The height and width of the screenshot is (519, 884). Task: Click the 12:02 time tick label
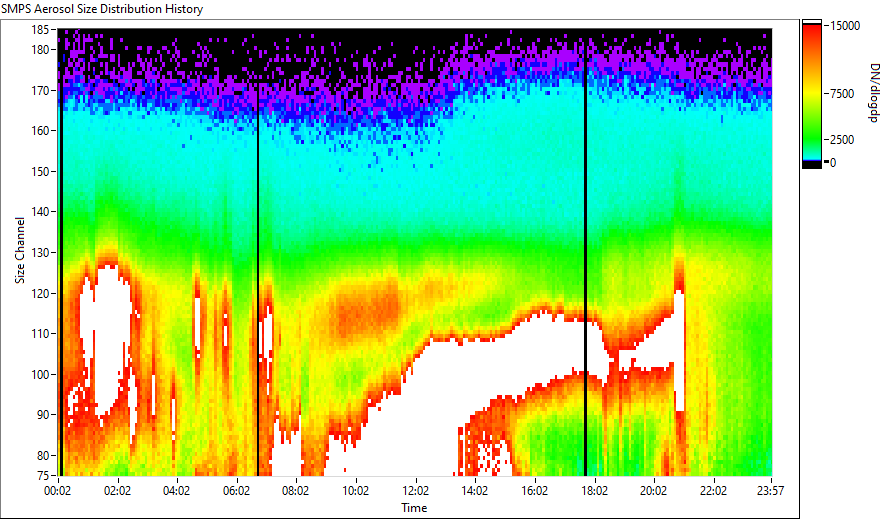[x=415, y=491]
